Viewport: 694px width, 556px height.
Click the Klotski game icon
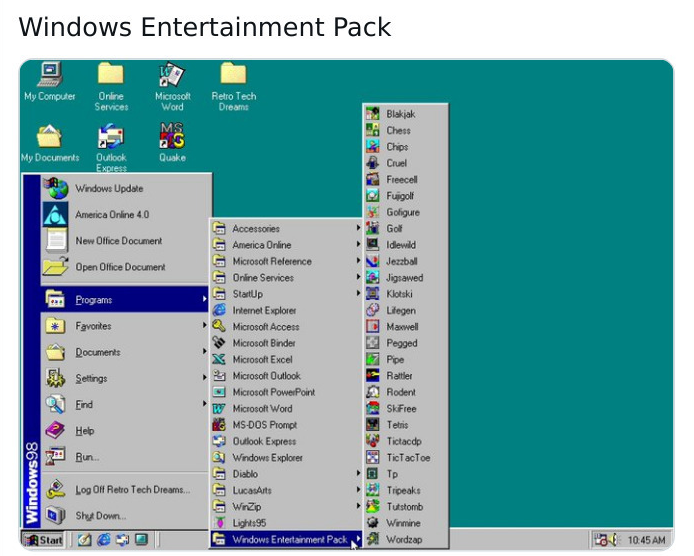373,294
